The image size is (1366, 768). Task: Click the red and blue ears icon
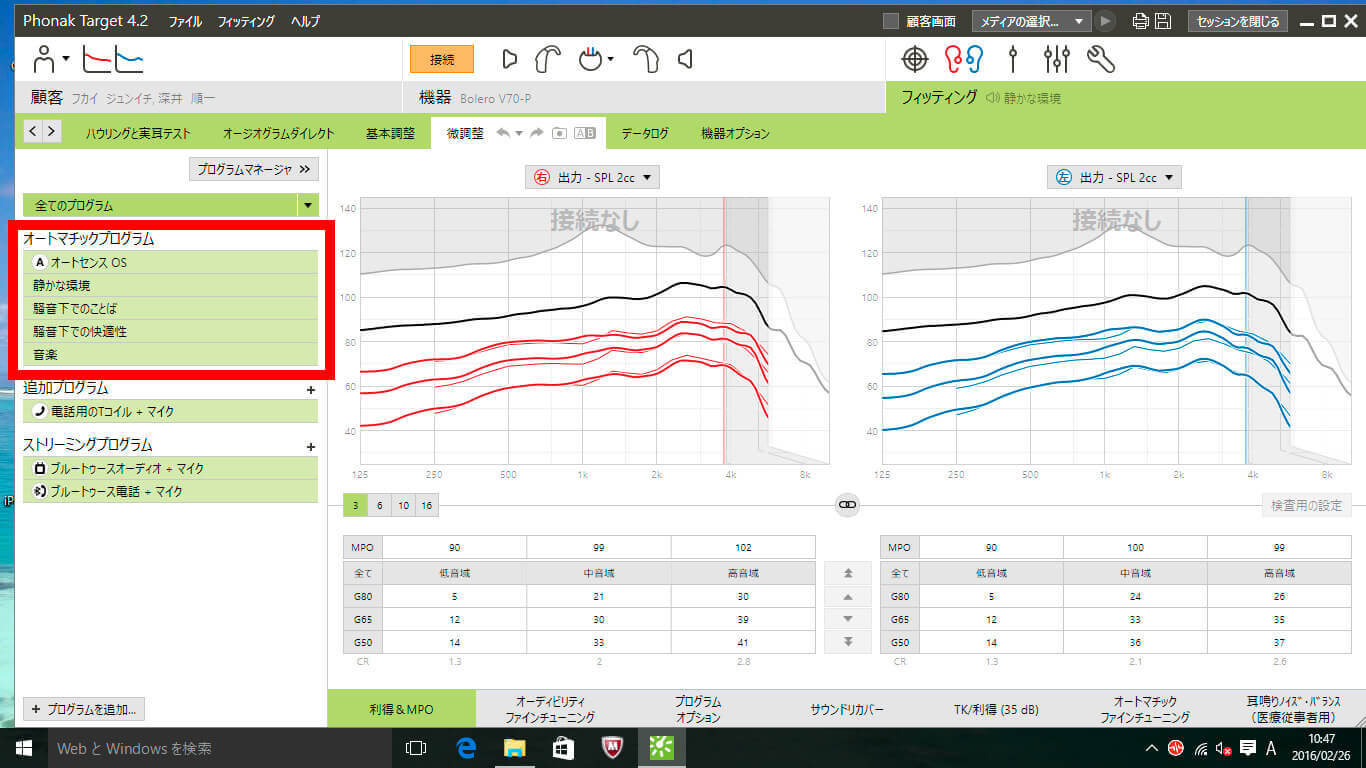[964, 60]
